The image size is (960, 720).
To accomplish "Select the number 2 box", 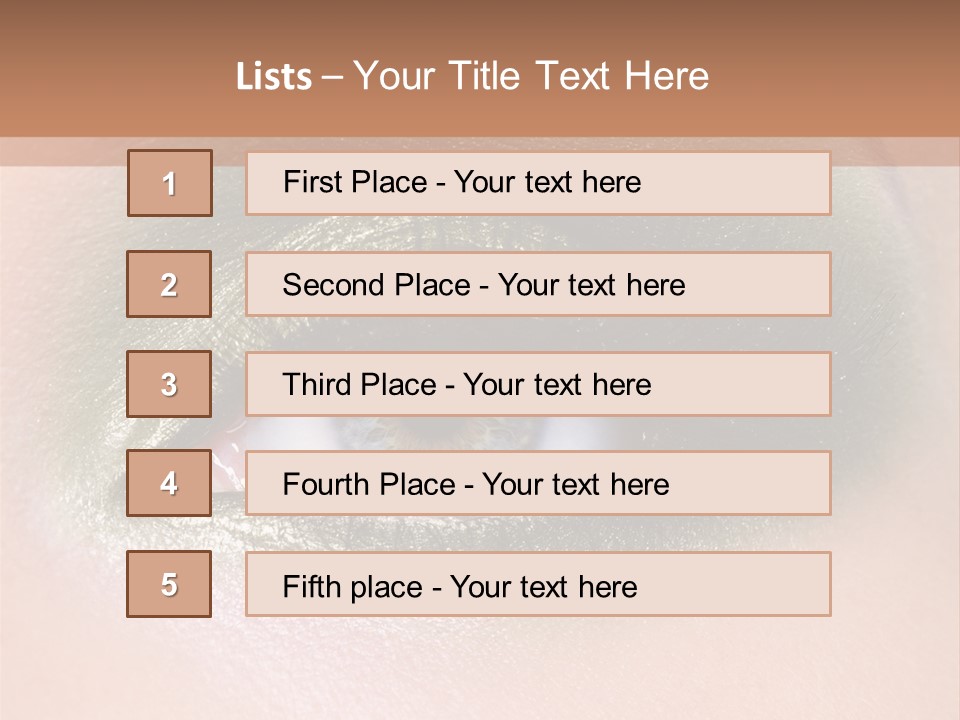I will (x=169, y=284).
